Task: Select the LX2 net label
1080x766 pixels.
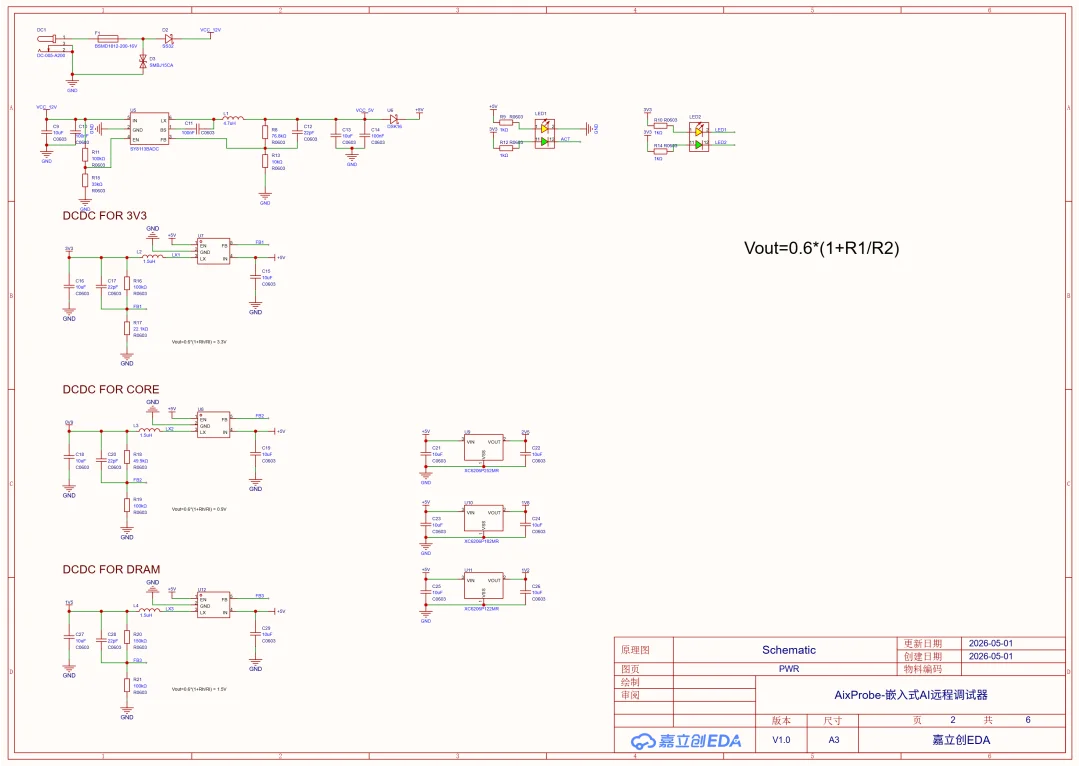Action: (x=169, y=428)
